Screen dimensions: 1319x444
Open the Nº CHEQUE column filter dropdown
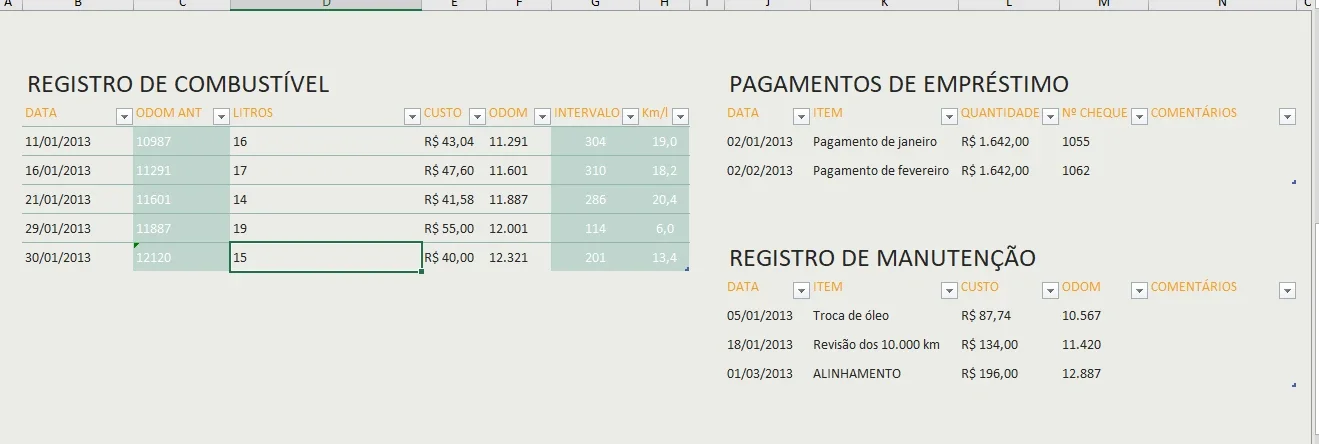(1139, 117)
